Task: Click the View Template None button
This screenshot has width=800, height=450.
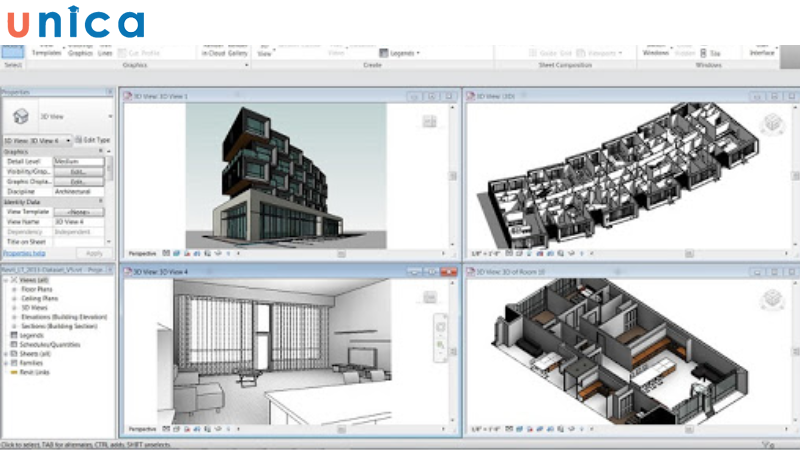Action: point(78,212)
